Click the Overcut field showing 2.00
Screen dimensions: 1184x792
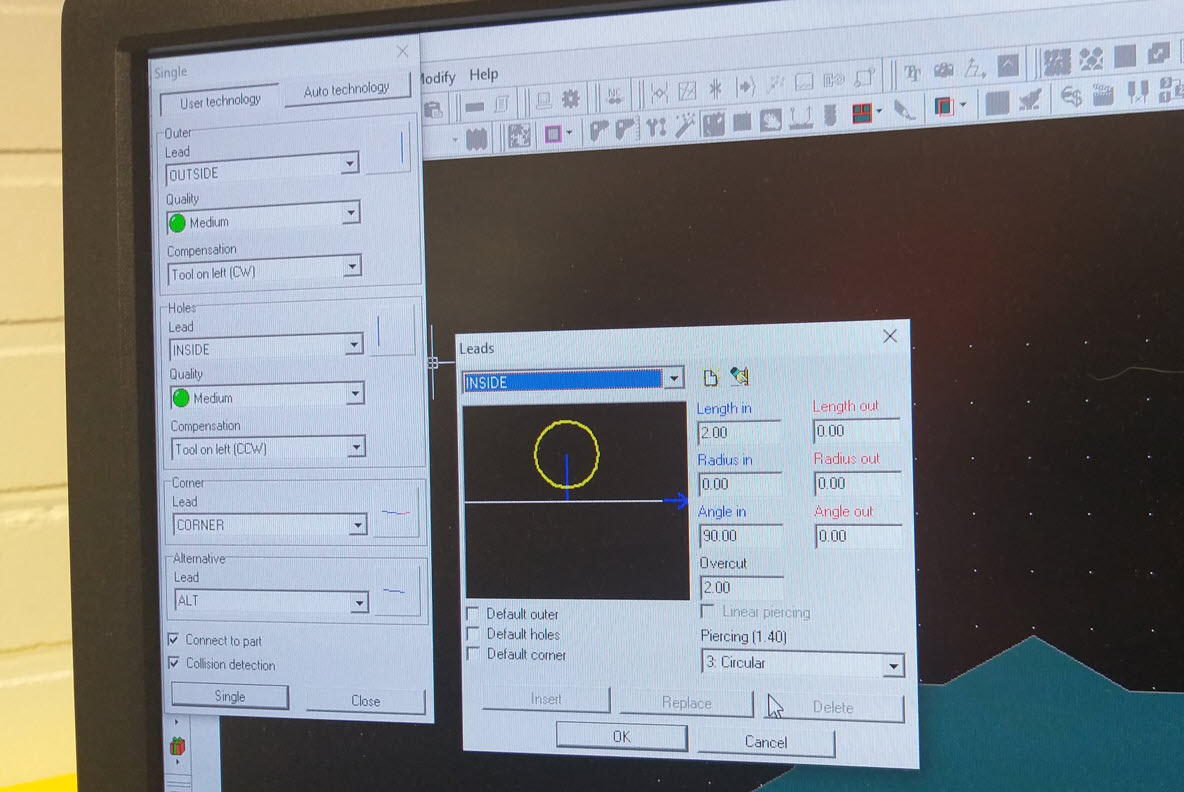[x=742, y=587]
